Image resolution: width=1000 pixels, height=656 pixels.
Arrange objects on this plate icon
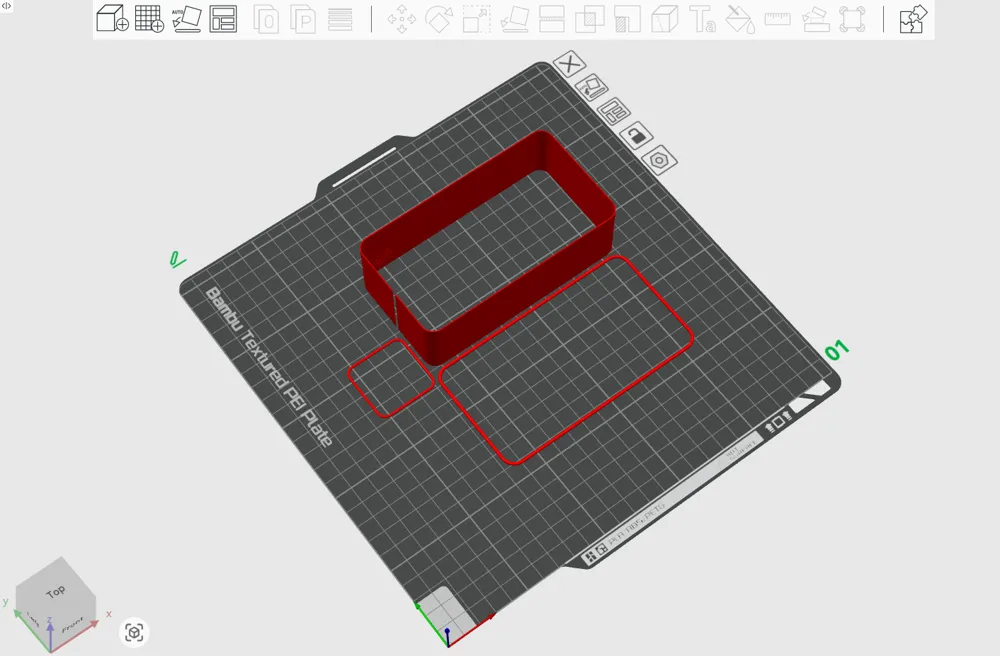click(614, 111)
